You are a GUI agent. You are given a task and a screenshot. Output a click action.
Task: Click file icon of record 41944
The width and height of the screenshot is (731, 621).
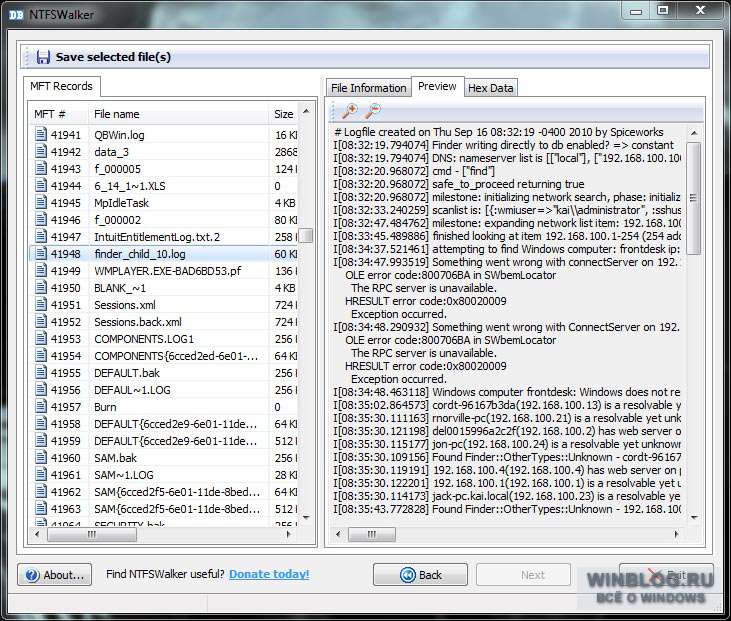tap(41, 186)
